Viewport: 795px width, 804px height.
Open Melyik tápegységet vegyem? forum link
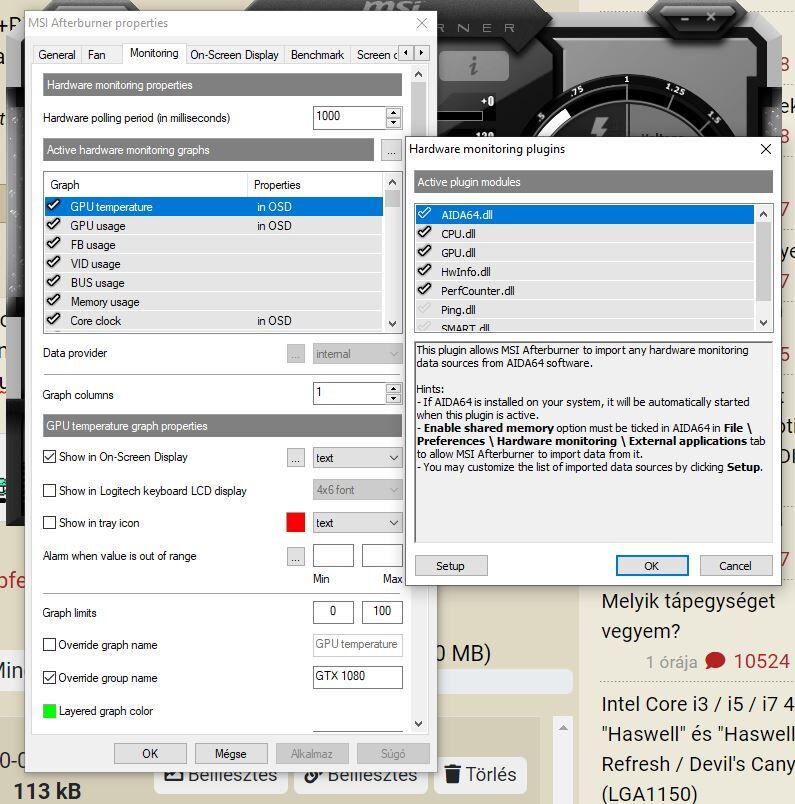pyautogui.click(x=688, y=616)
